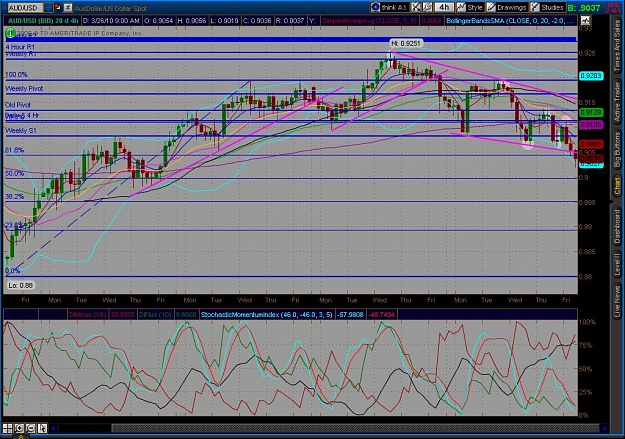The height and width of the screenshot is (439, 625).
Task: Click the Weekly S1 line label
Action: pos(20,130)
